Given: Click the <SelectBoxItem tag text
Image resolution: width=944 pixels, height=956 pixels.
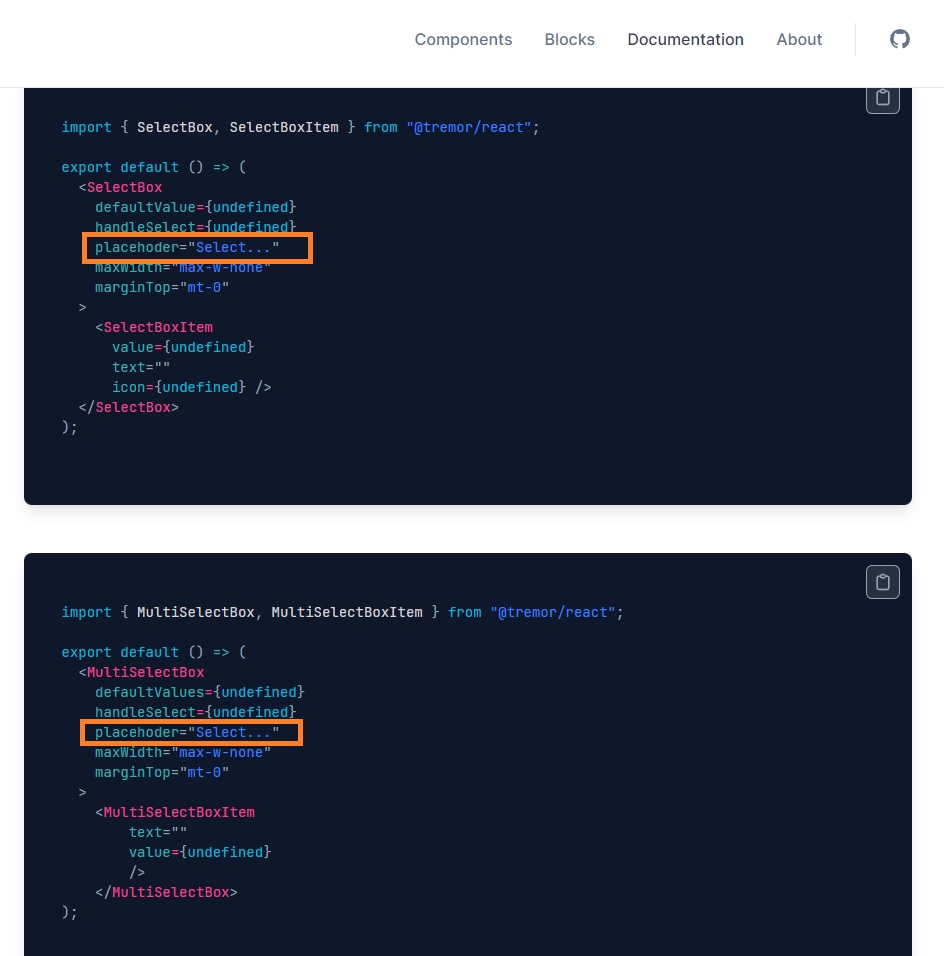Looking at the screenshot, I should (x=154, y=327).
